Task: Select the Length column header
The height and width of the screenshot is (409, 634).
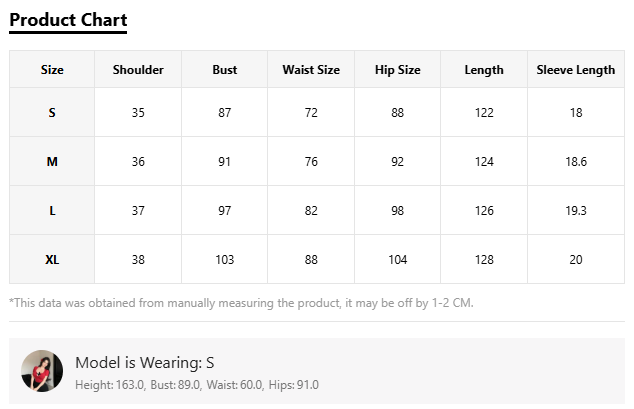Action: 484,70
